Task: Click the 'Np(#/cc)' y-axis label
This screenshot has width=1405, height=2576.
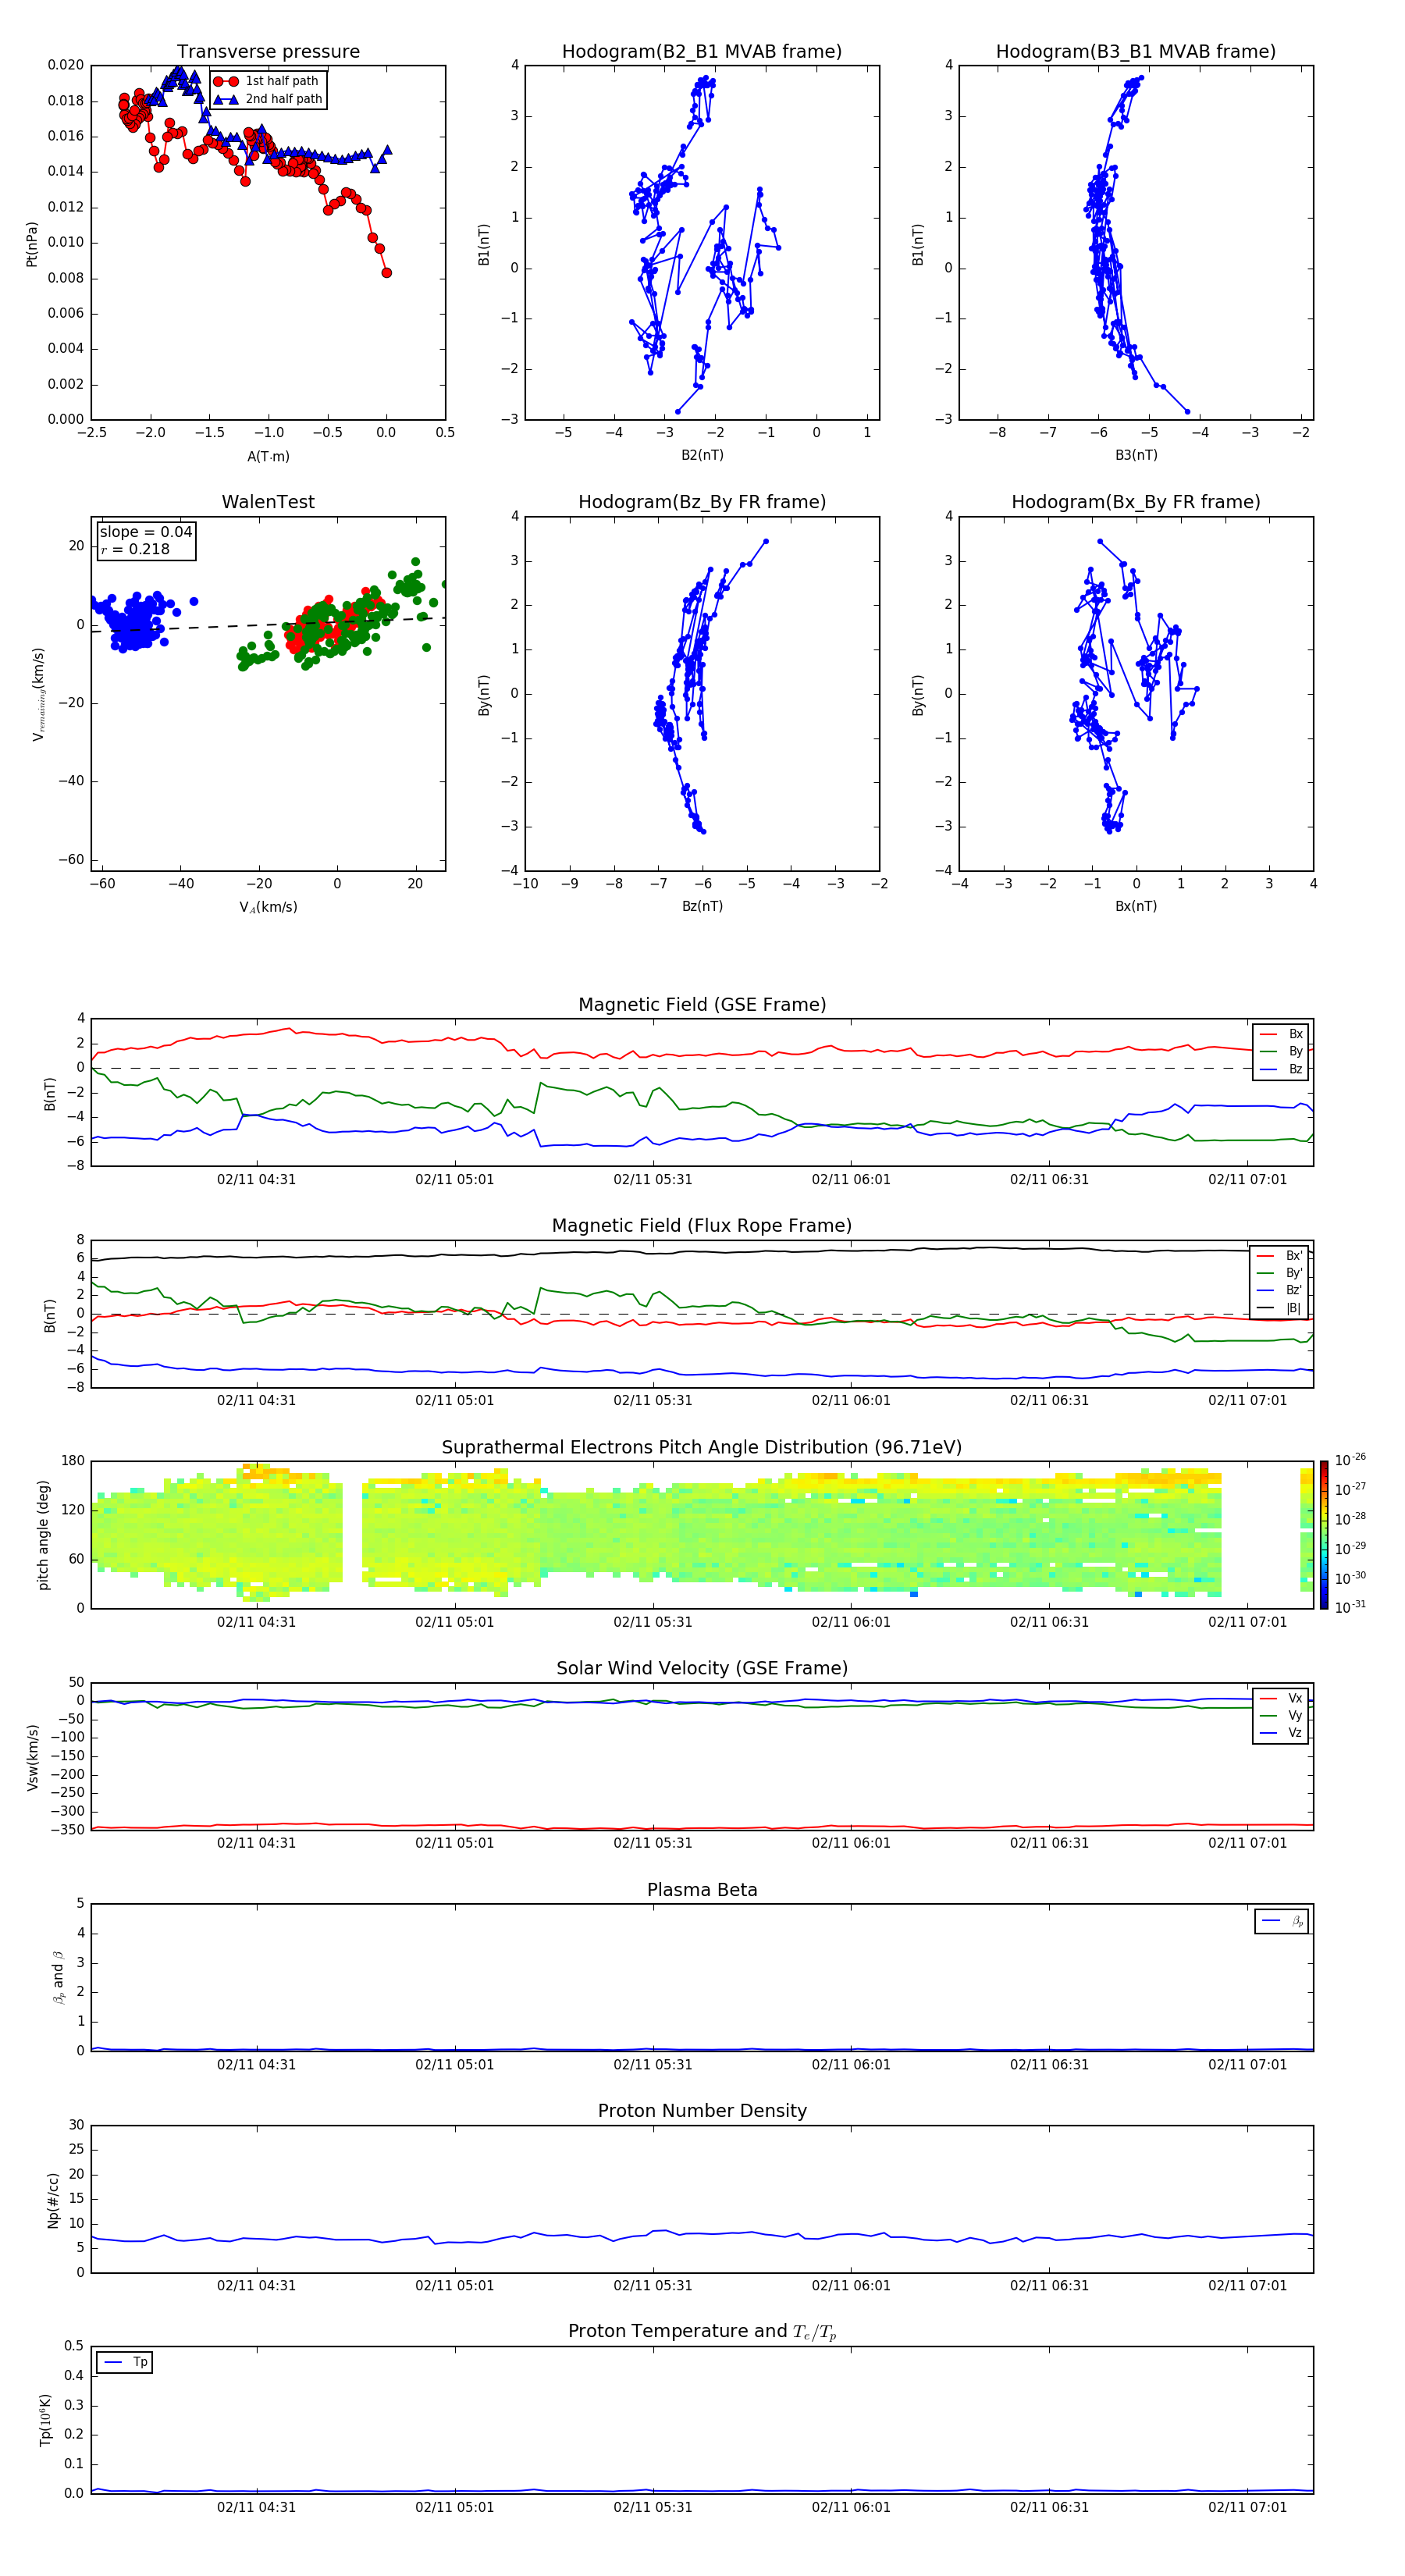Action: click(53, 2200)
